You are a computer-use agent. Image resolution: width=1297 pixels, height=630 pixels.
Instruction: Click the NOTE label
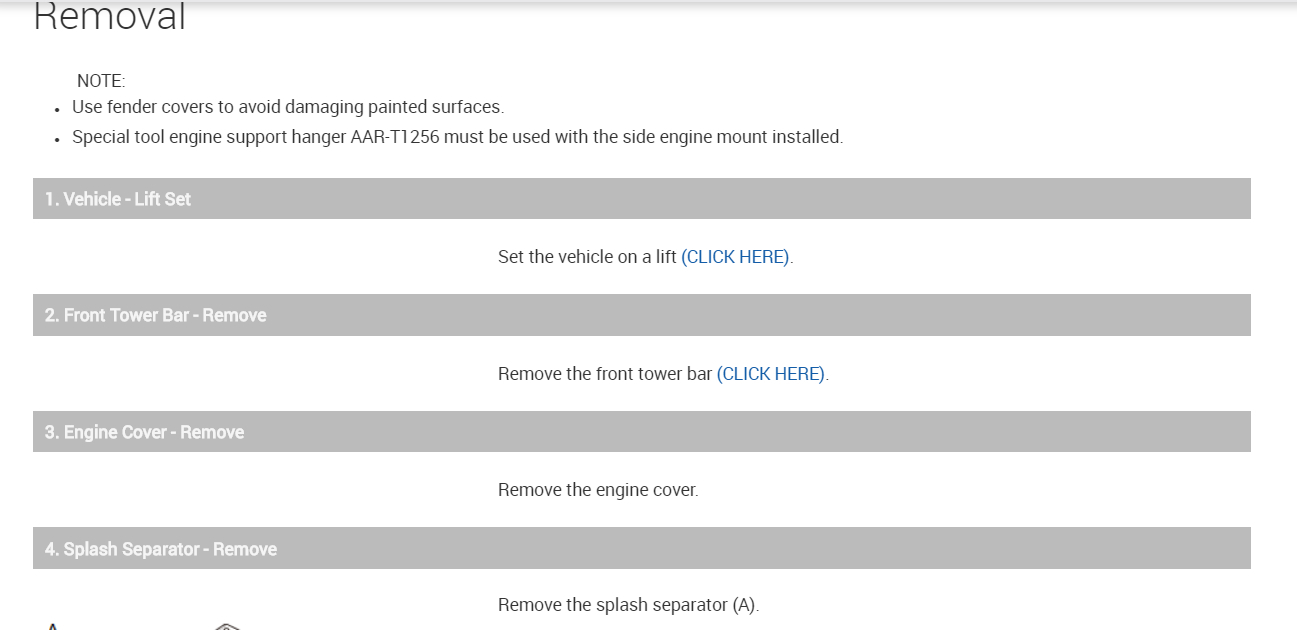point(101,81)
